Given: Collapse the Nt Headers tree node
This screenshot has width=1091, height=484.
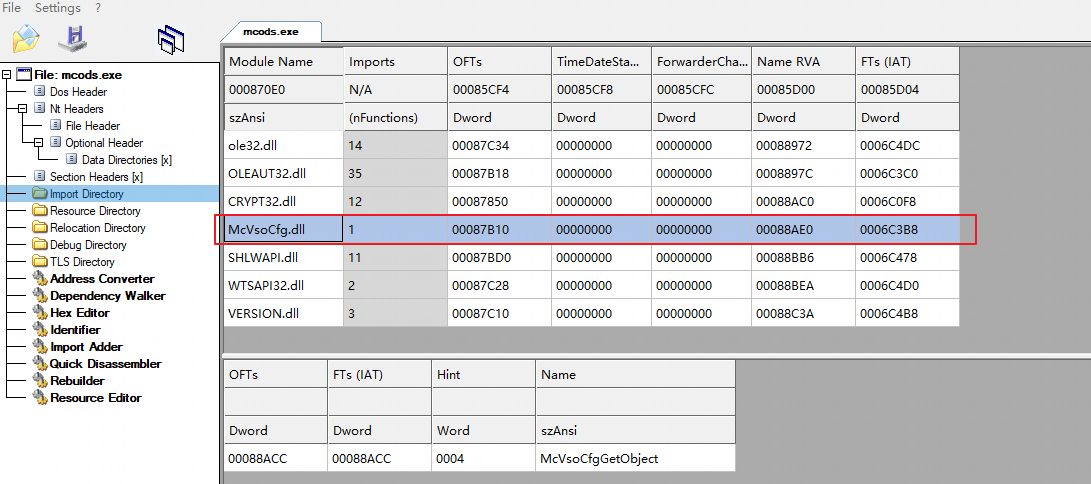Looking at the screenshot, I should 22,108.
